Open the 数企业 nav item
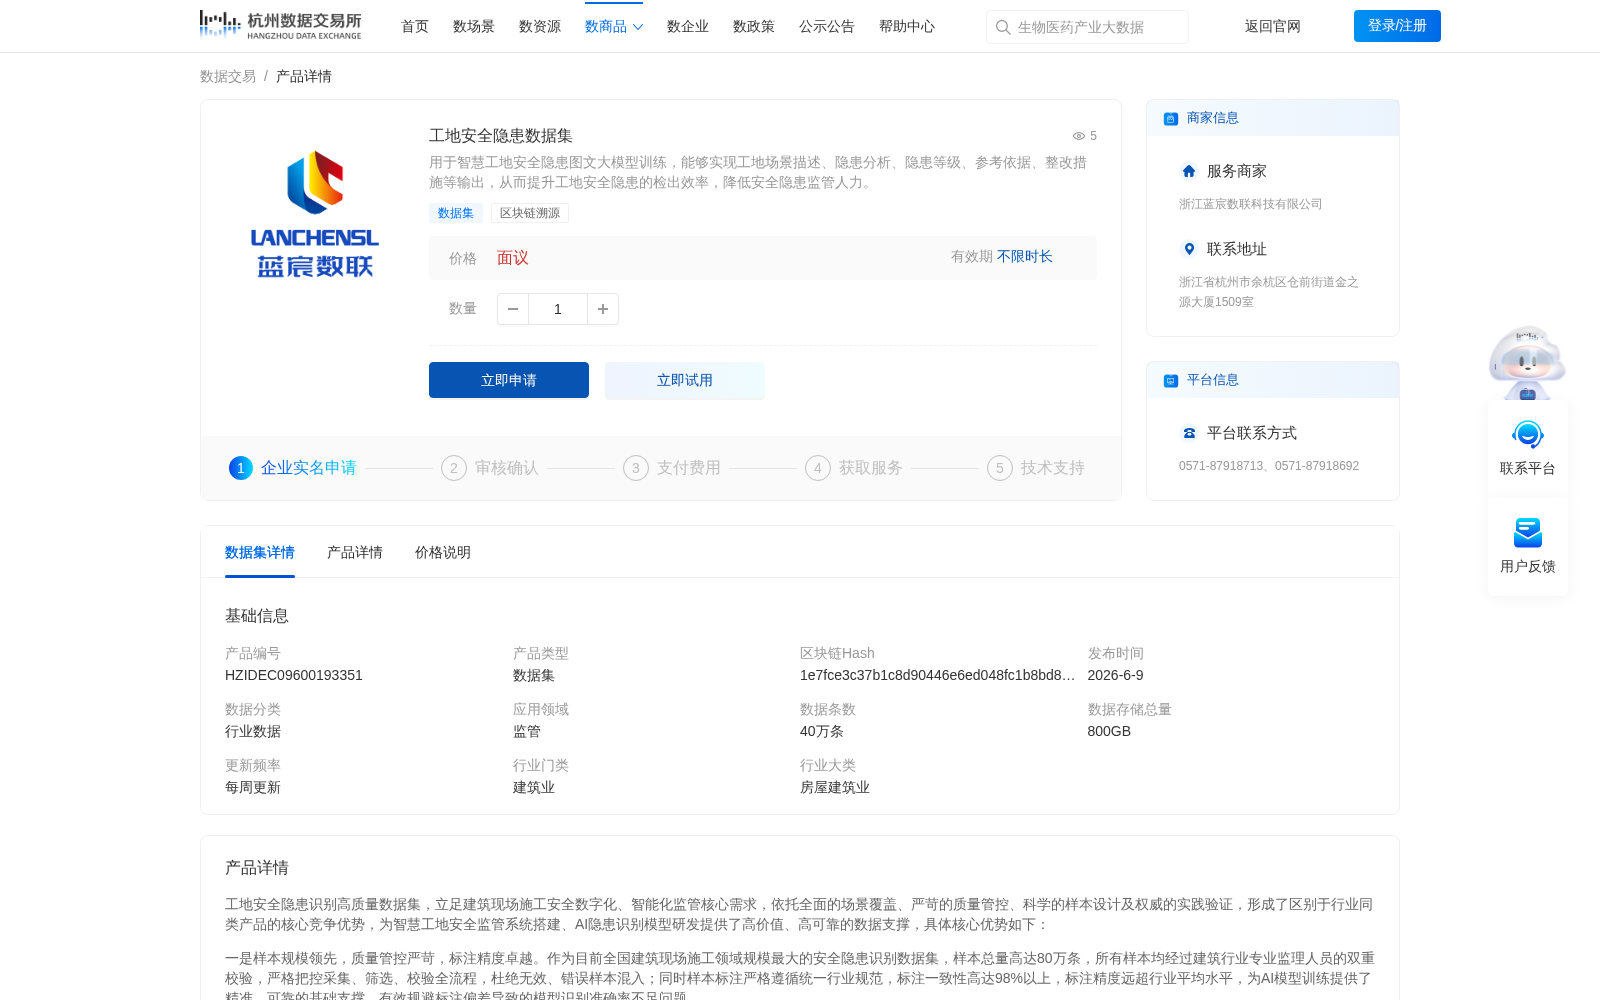This screenshot has height=1000, width=1600. (688, 27)
